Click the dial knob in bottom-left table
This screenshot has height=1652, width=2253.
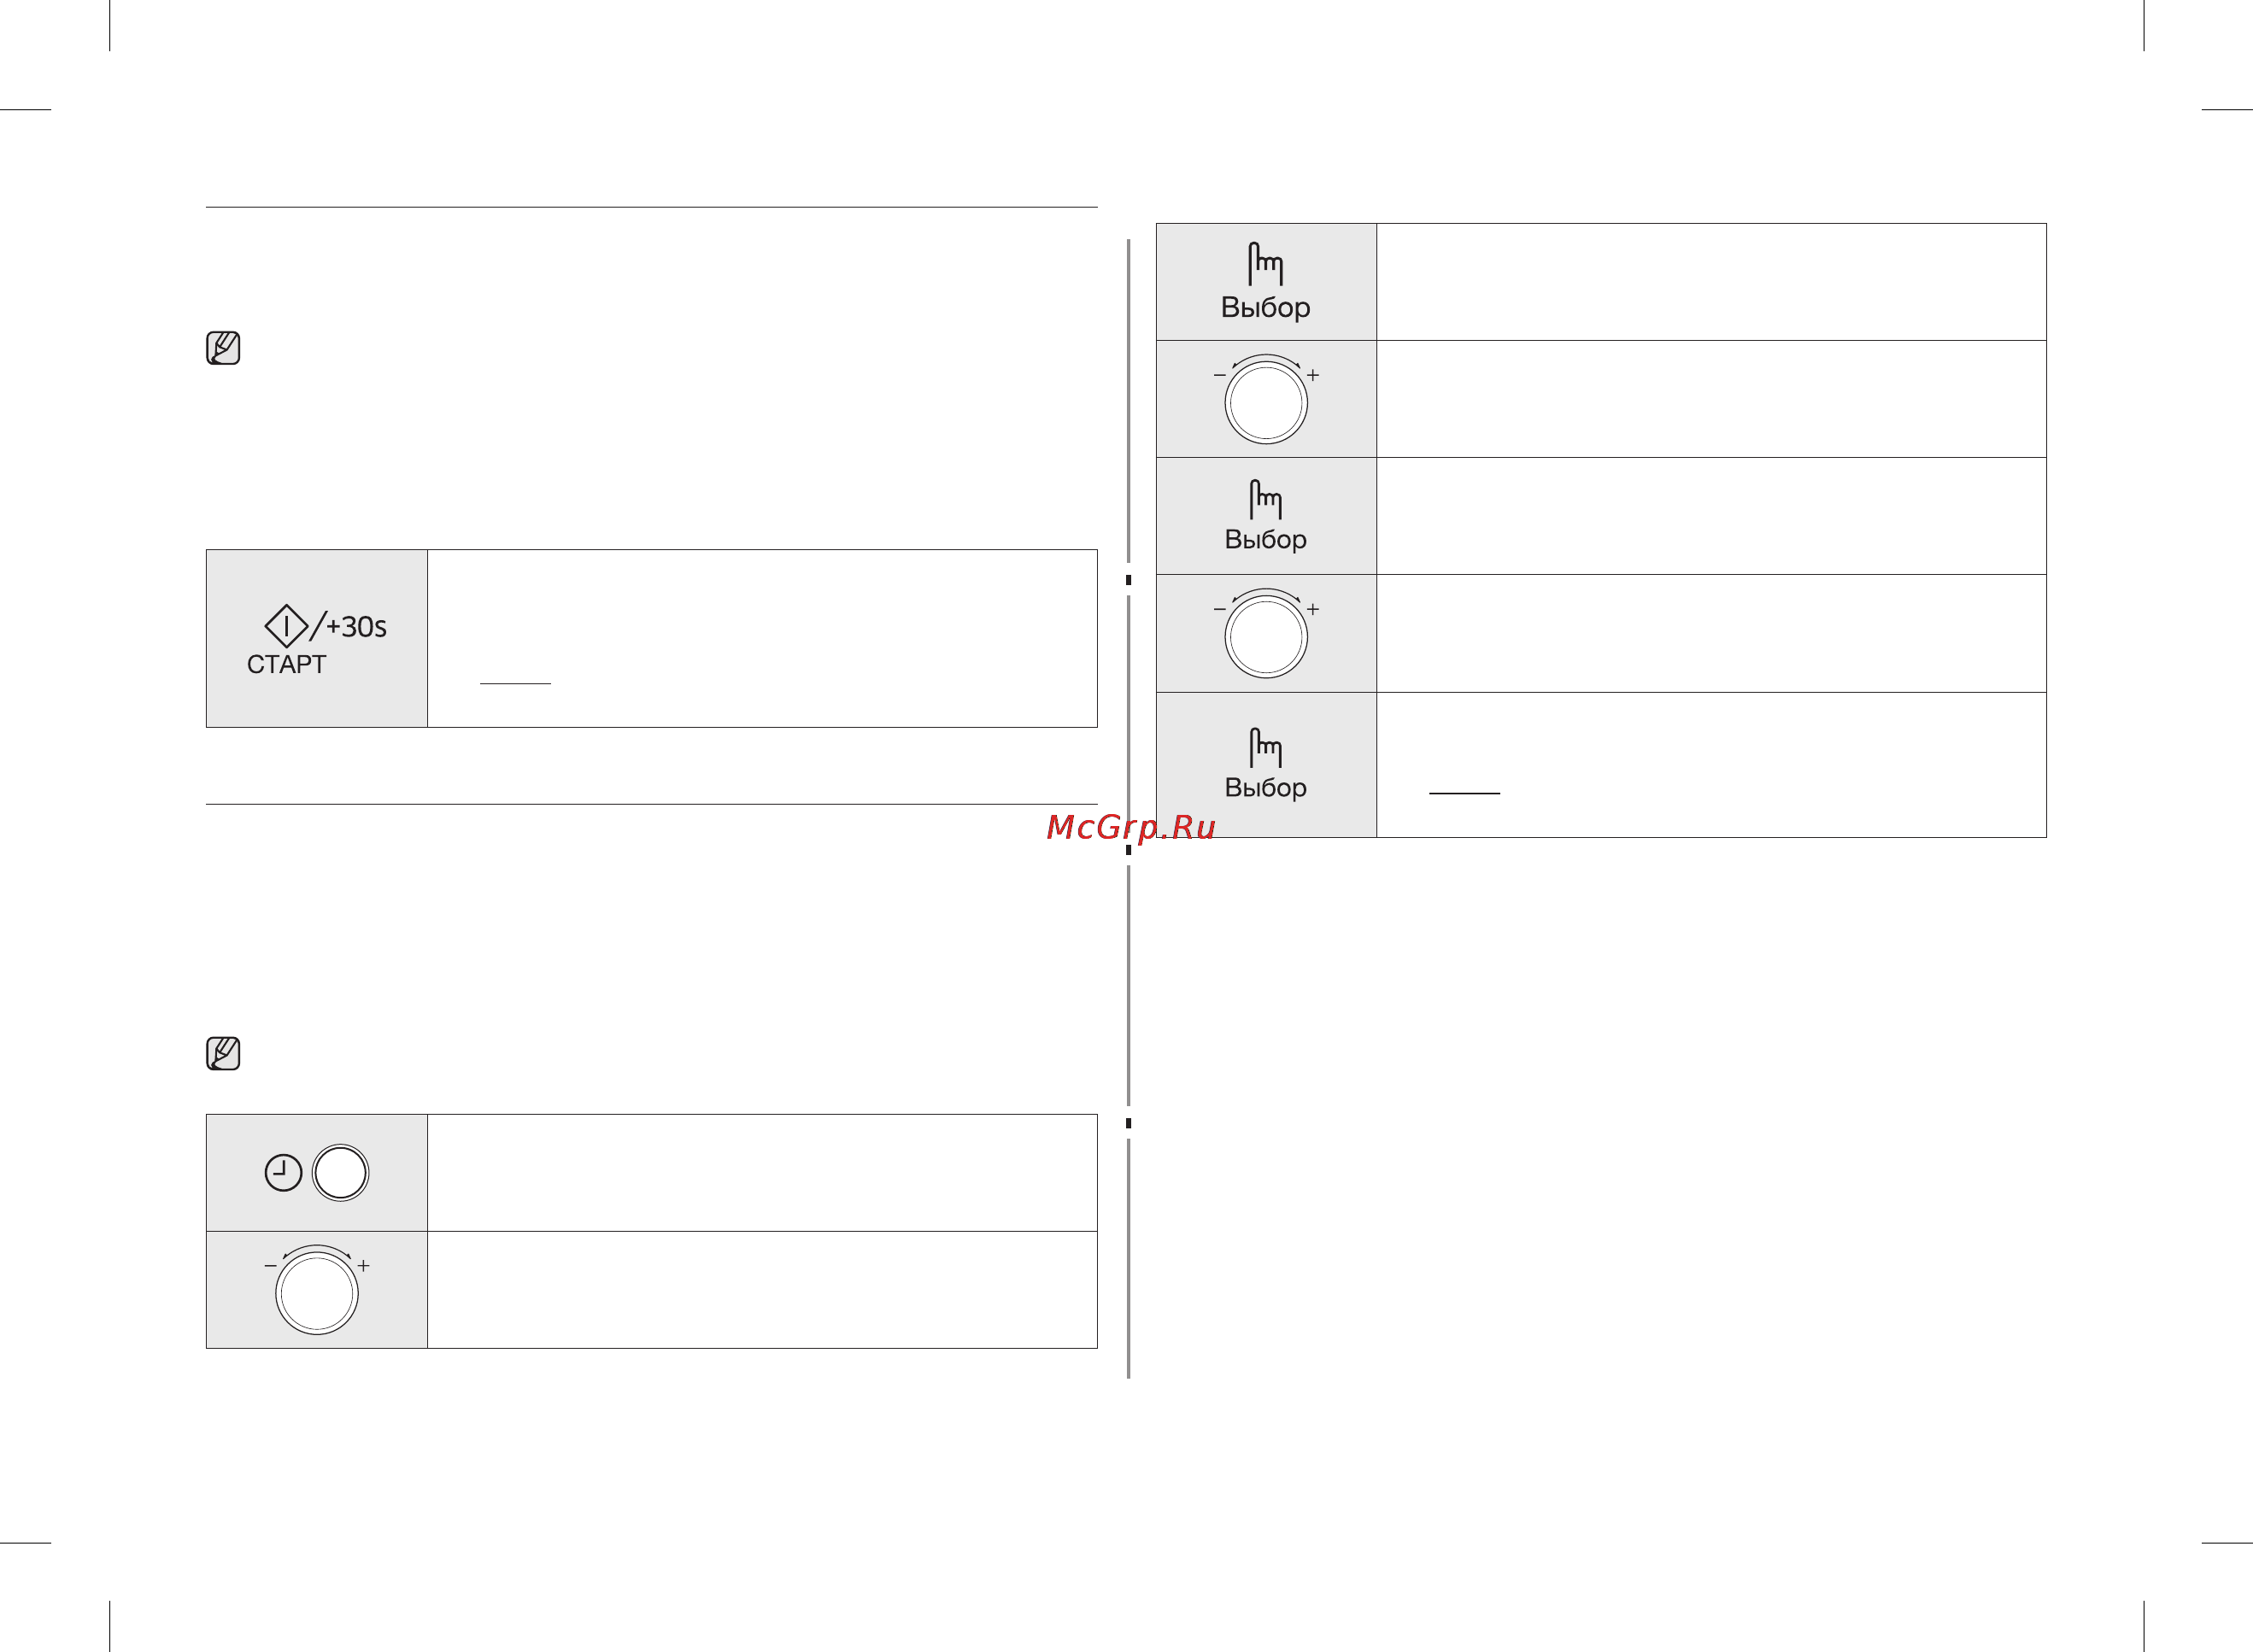tap(317, 1292)
